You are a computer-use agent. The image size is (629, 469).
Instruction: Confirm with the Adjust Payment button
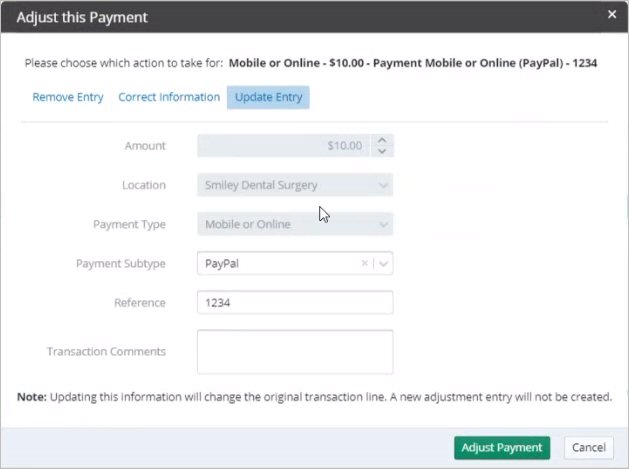502,447
